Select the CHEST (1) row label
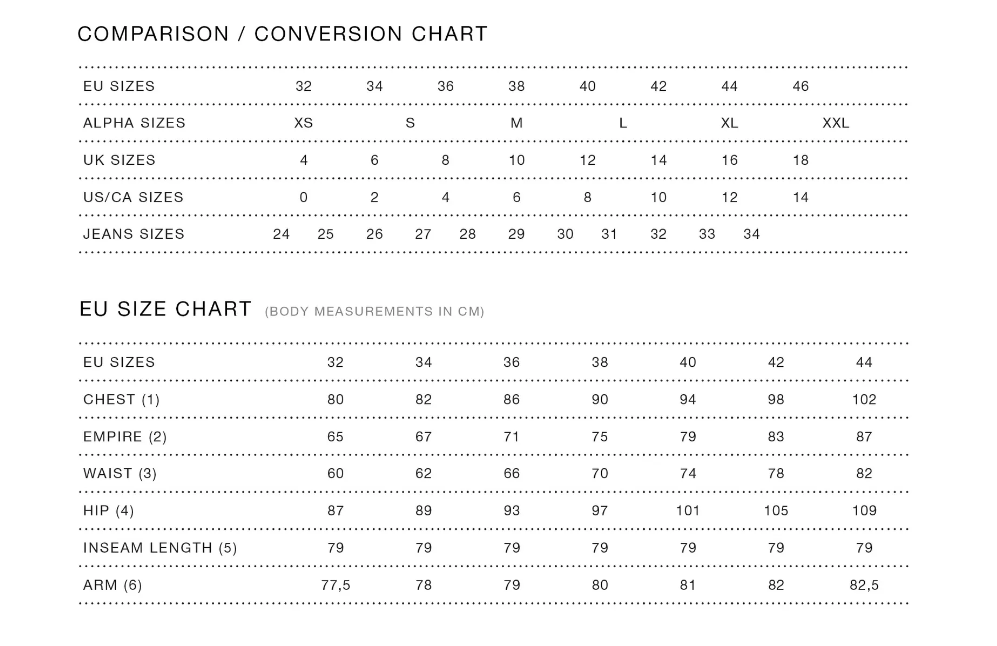This screenshot has height=646, width=997. click(x=121, y=399)
